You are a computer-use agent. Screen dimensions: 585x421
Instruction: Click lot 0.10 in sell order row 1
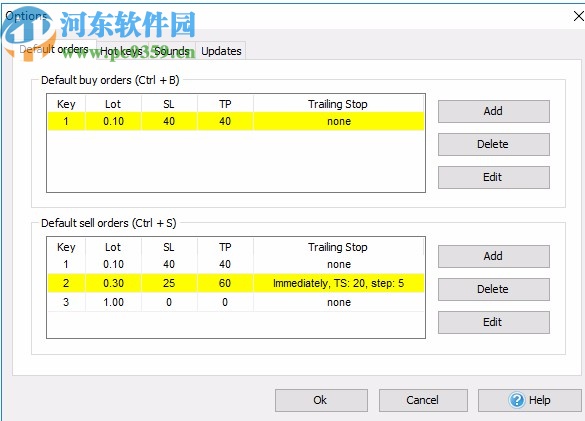point(113,264)
